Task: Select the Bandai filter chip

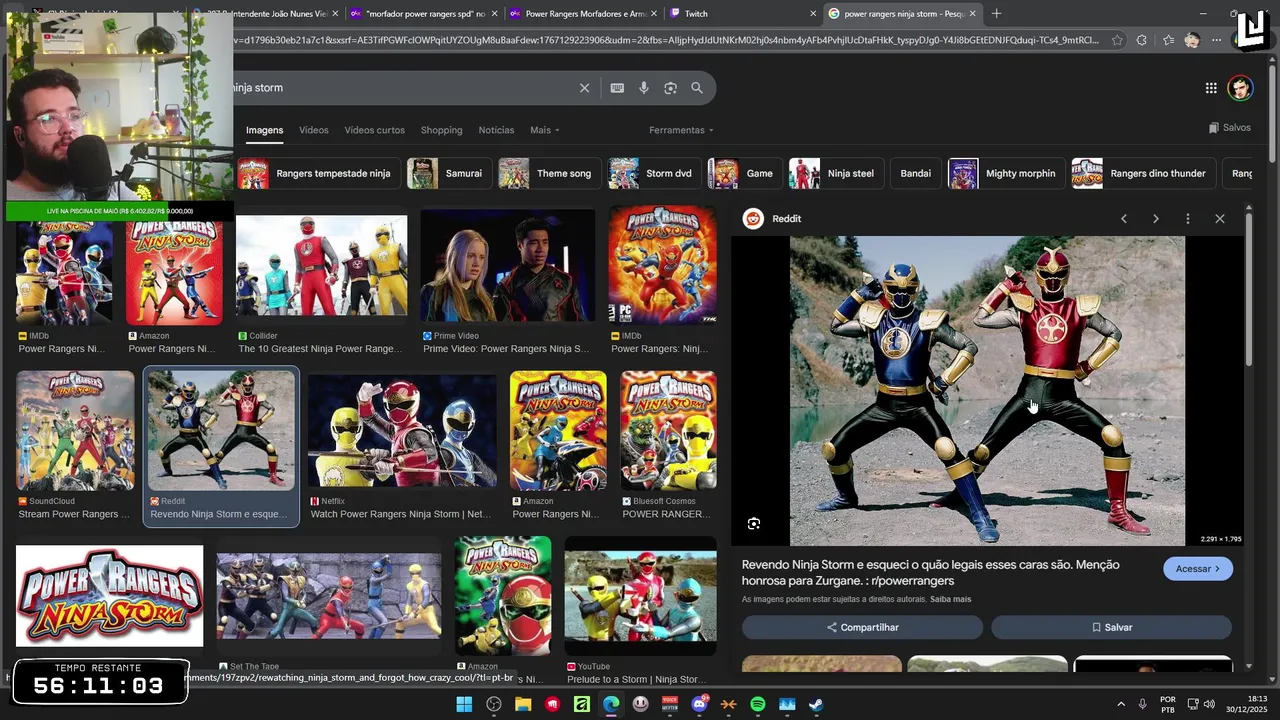Action: click(915, 174)
